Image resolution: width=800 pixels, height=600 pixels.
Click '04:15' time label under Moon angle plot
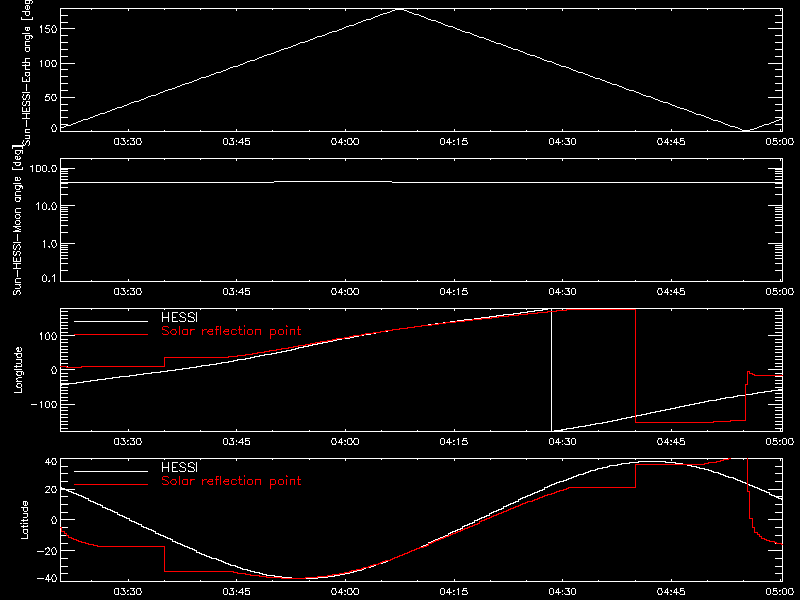pyautogui.click(x=454, y=291)
